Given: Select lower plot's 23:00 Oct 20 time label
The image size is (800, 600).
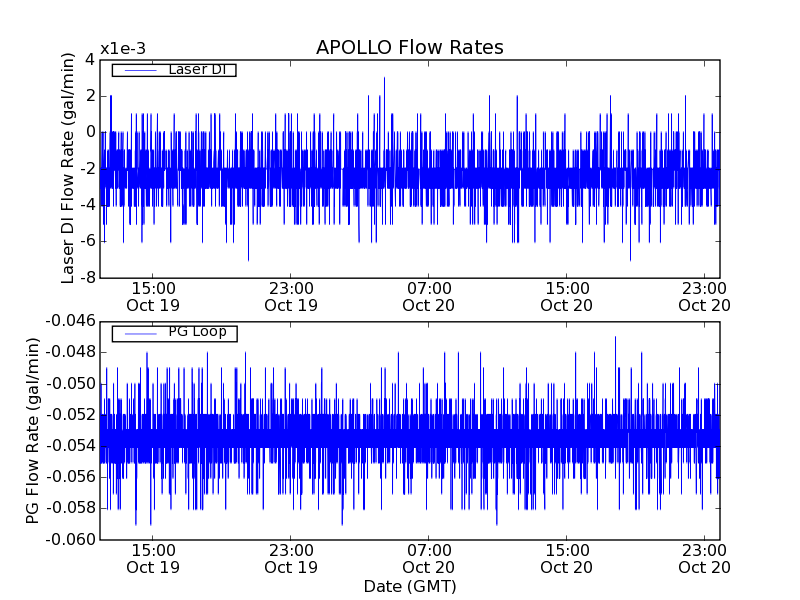Looking at the screenshot, I should pos(705,558).
